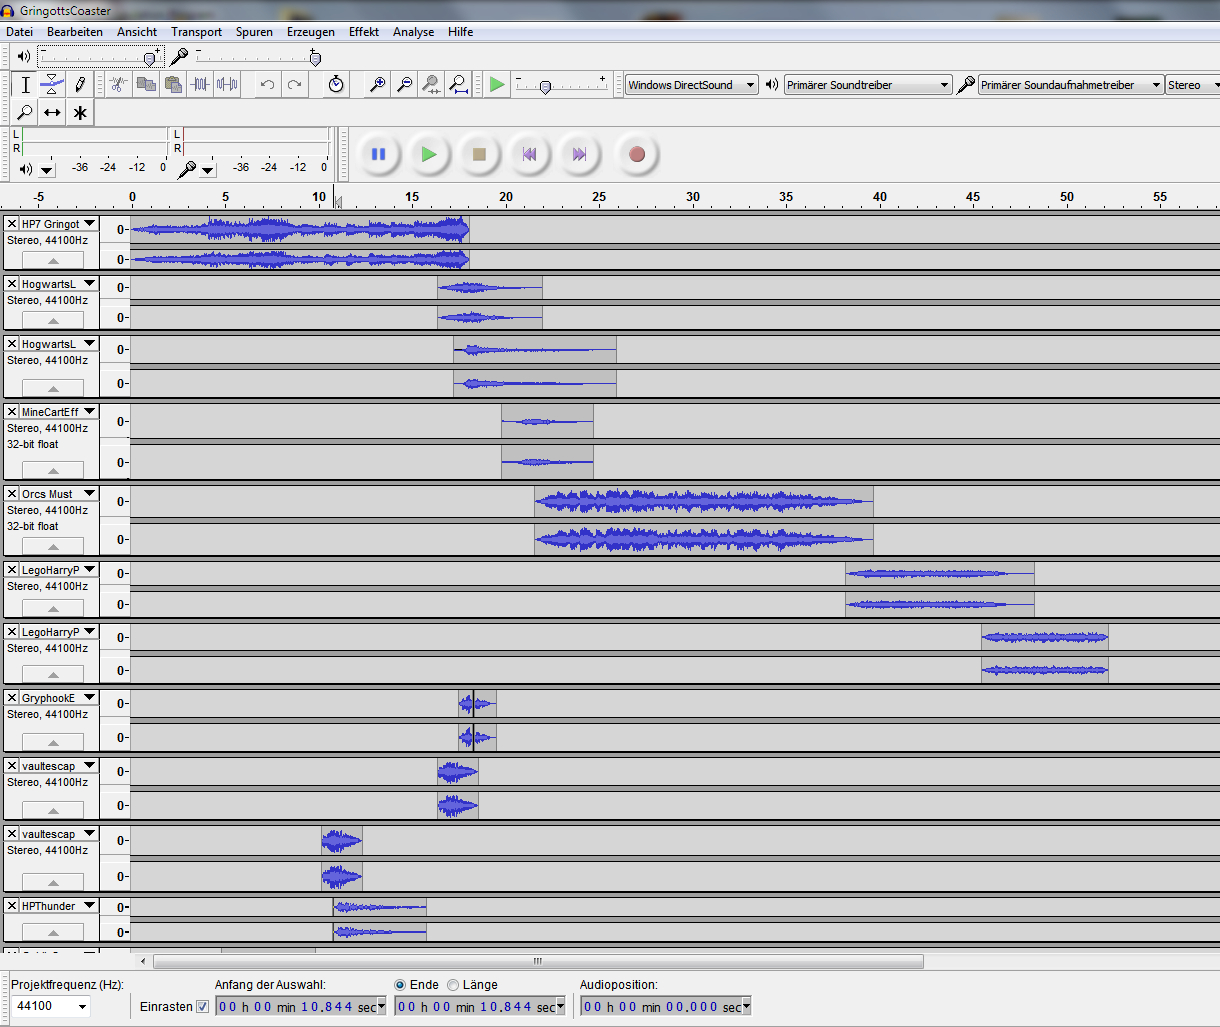This screenshot has width=1220, height=1027.
Task: Click the Zoom In magnifier icon
Action: tap(377, 85)
